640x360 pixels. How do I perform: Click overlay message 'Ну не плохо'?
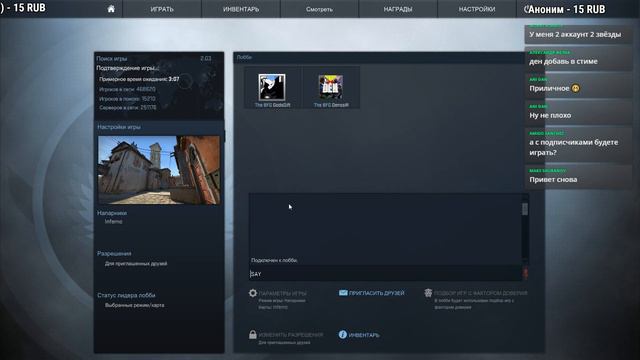[x=550, y=116]
